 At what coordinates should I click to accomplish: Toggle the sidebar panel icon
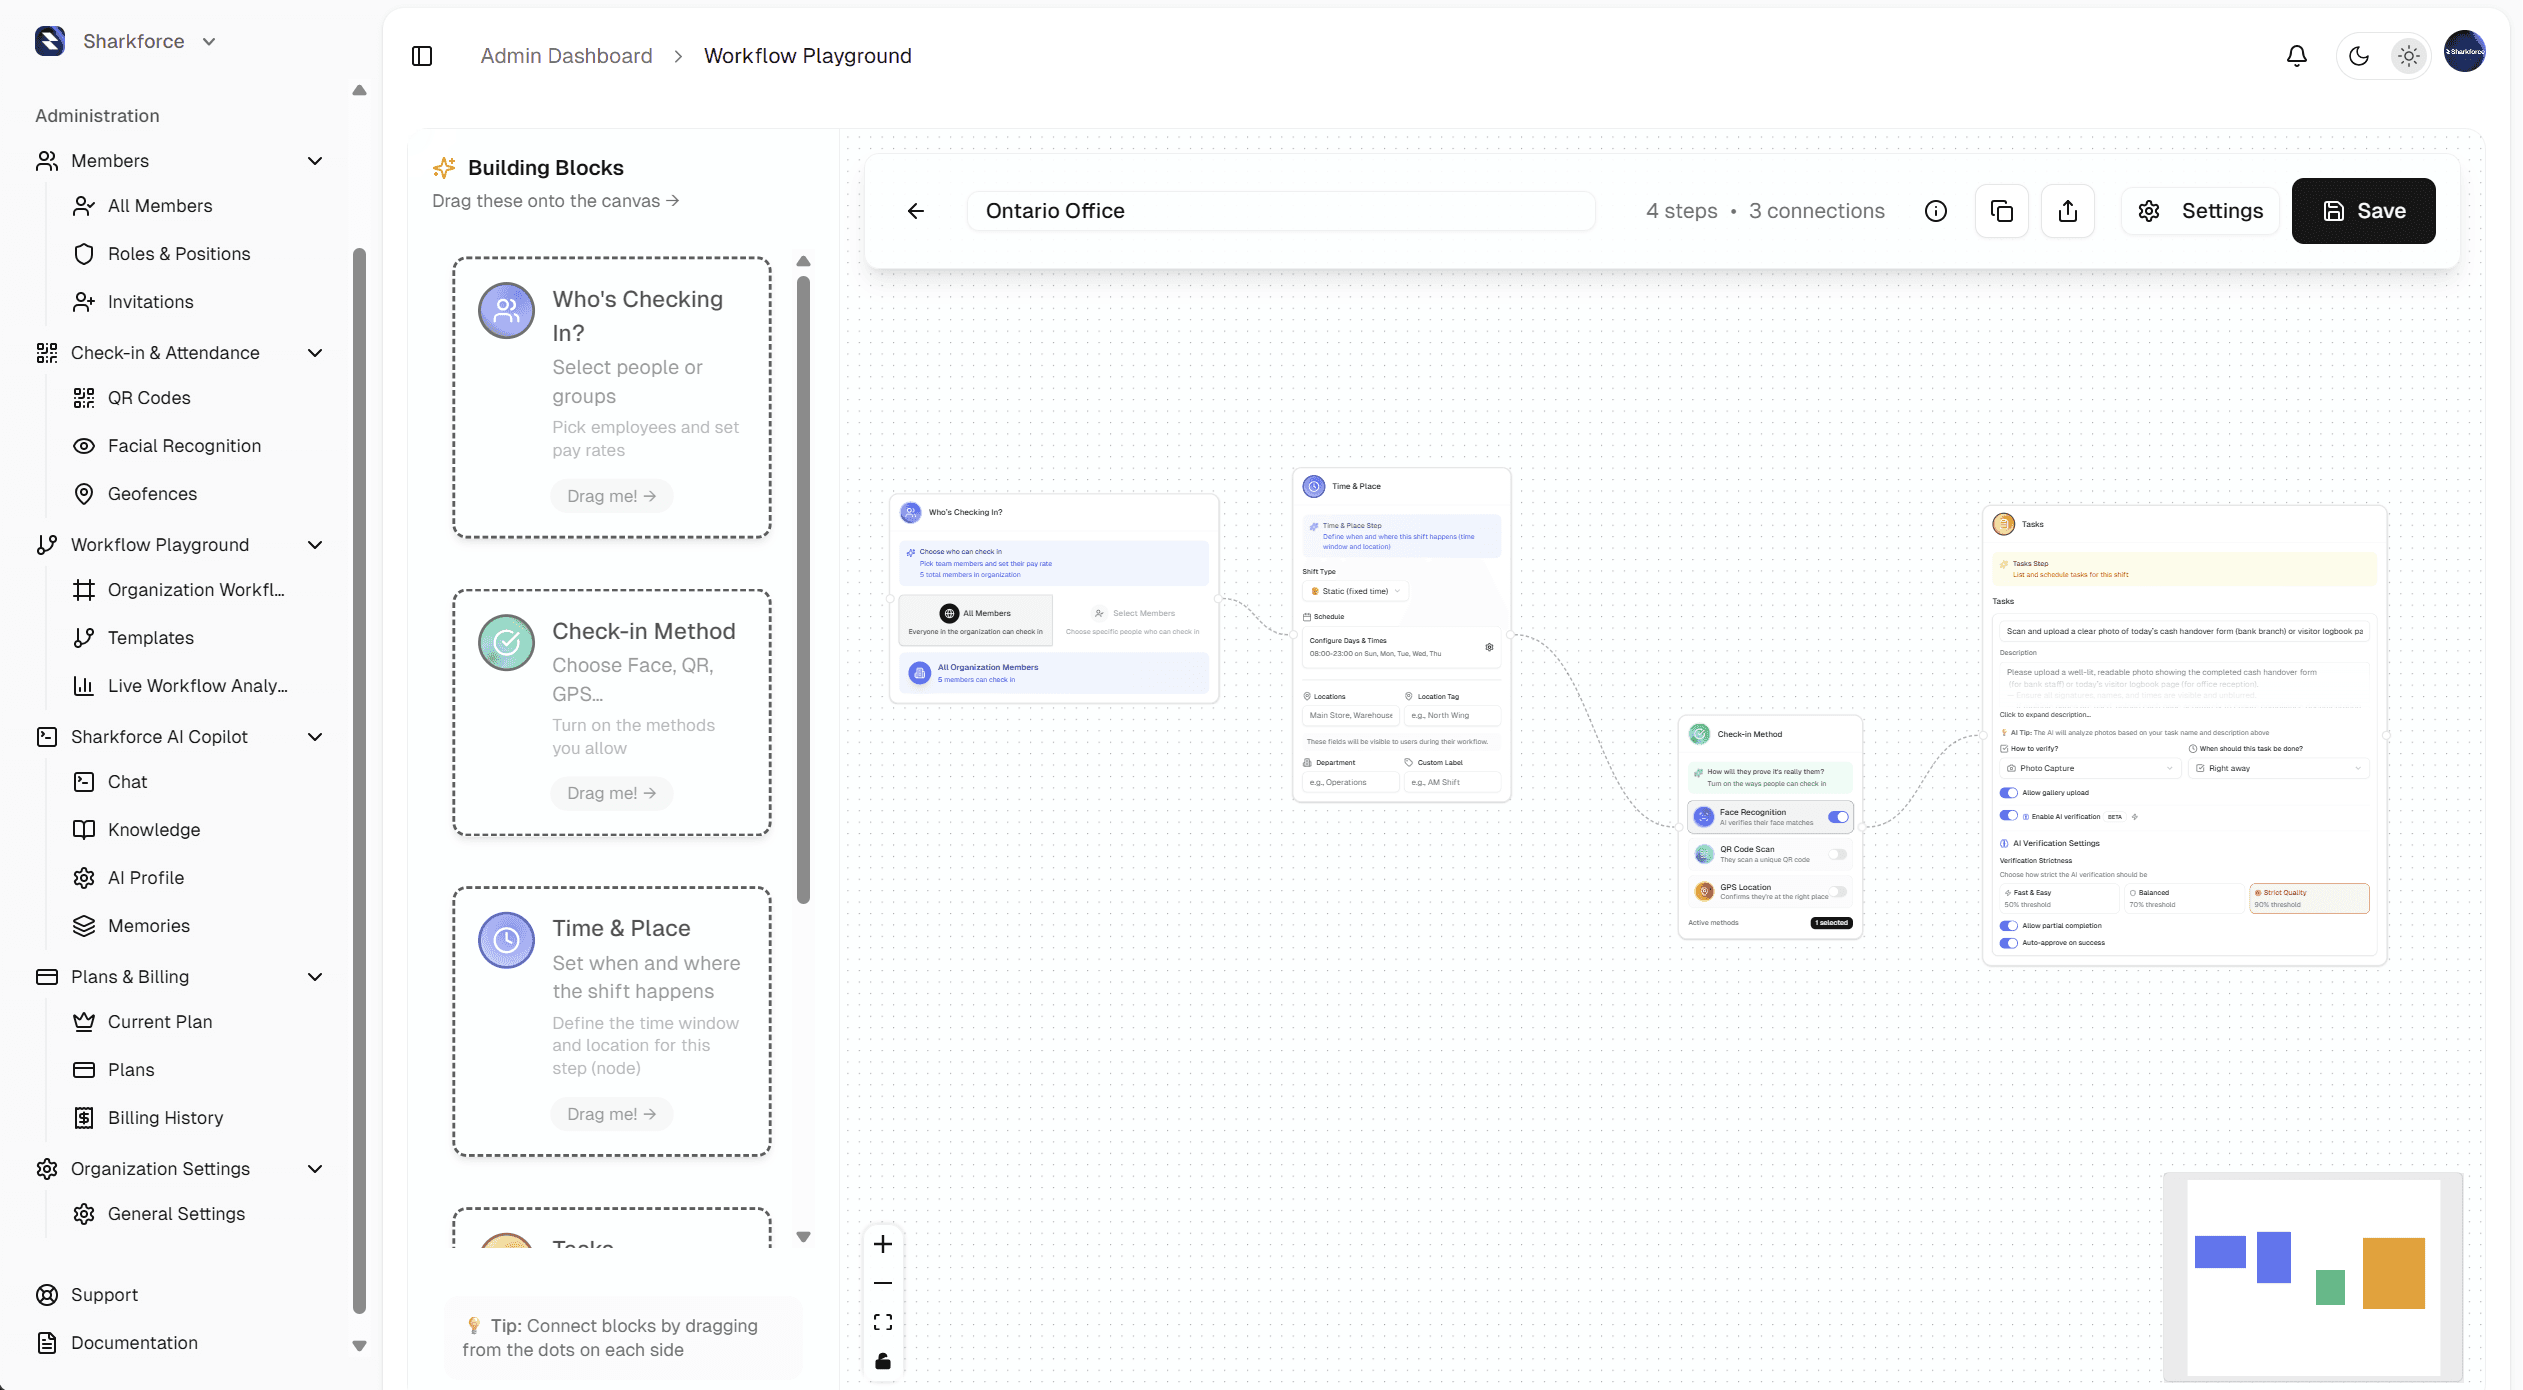point(422,56)
